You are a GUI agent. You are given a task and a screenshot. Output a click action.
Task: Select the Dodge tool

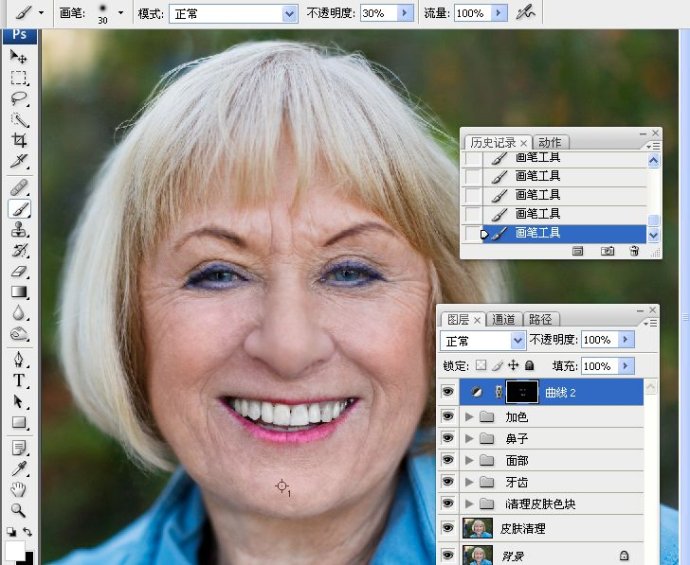[18, 334]
